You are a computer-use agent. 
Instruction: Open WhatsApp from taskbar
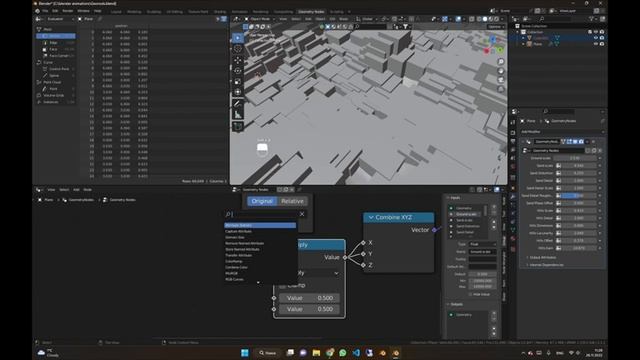click(342, 353)
